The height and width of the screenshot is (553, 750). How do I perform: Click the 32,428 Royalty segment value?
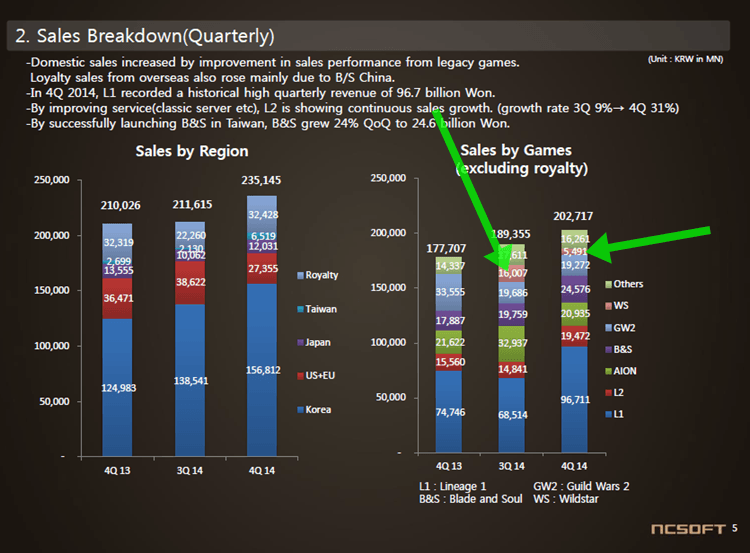click(x=263, y=215)
